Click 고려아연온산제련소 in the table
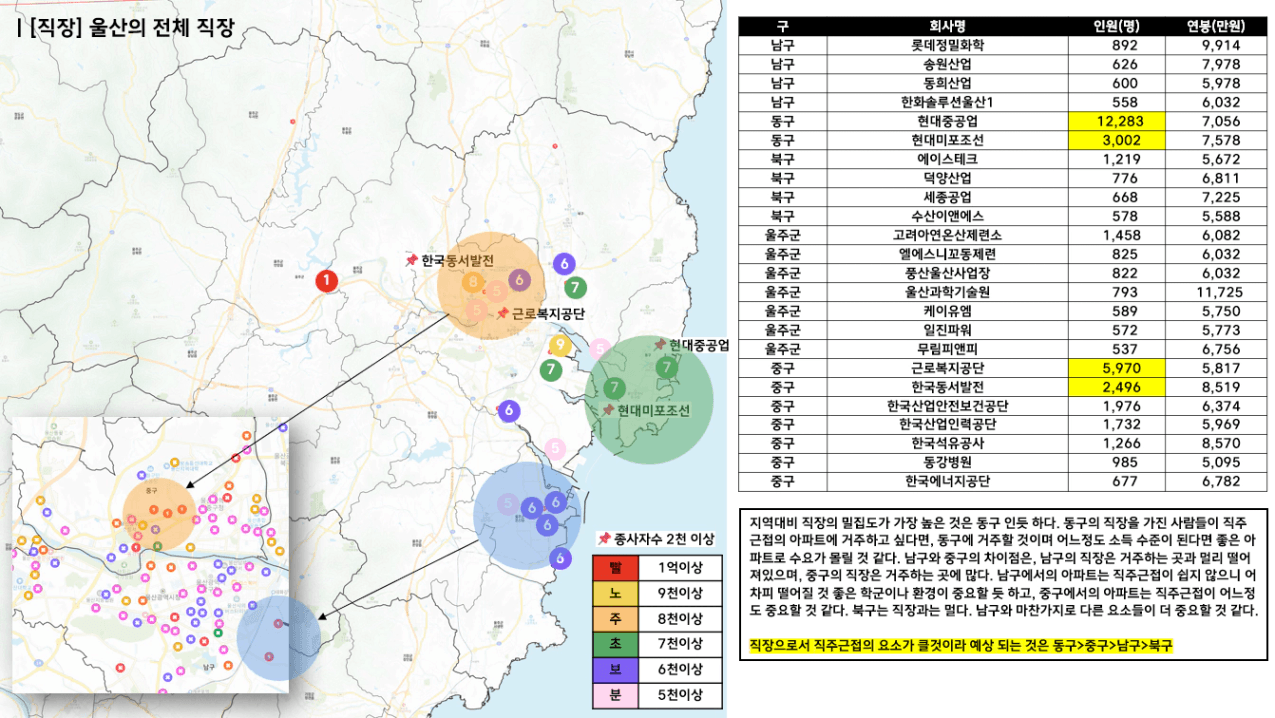The width and height of the screenshot is (1275, 718). click(947, 236)
